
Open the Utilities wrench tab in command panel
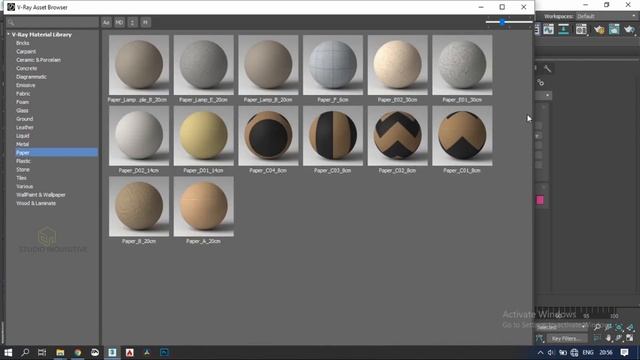click(547, 69)
